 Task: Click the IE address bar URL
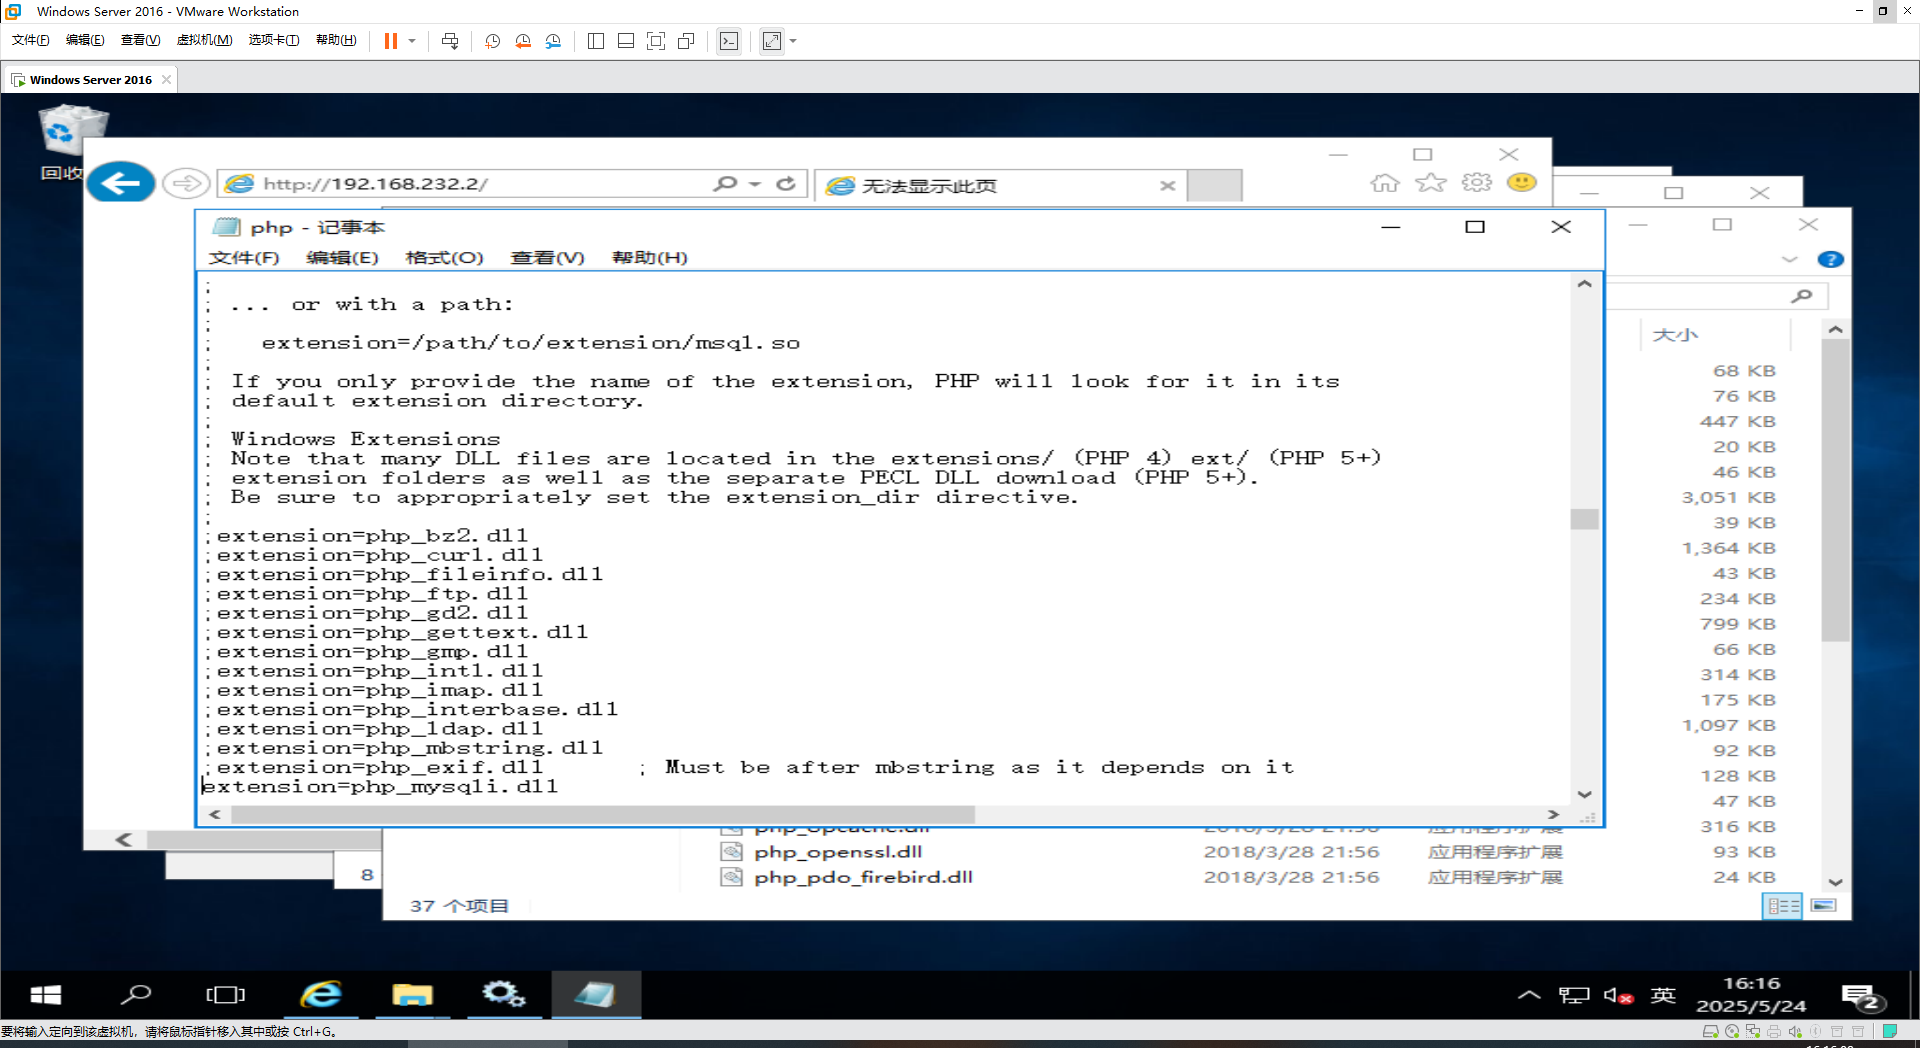click(x=375, y=184)
